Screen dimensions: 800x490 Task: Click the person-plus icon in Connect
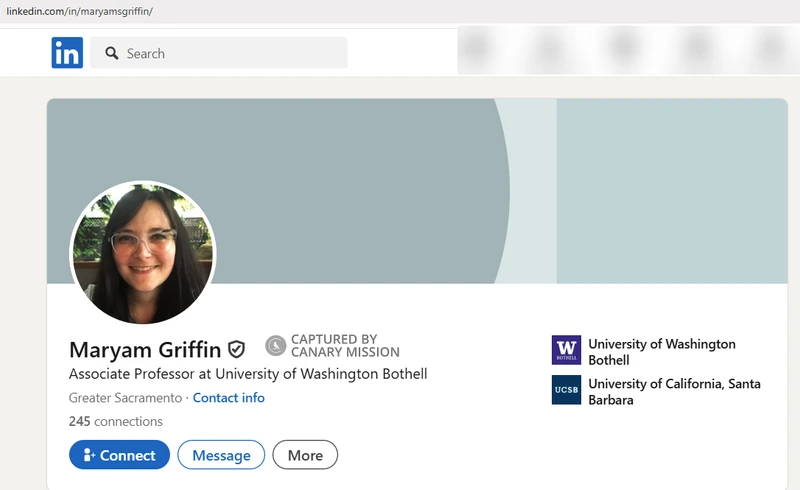89,455
